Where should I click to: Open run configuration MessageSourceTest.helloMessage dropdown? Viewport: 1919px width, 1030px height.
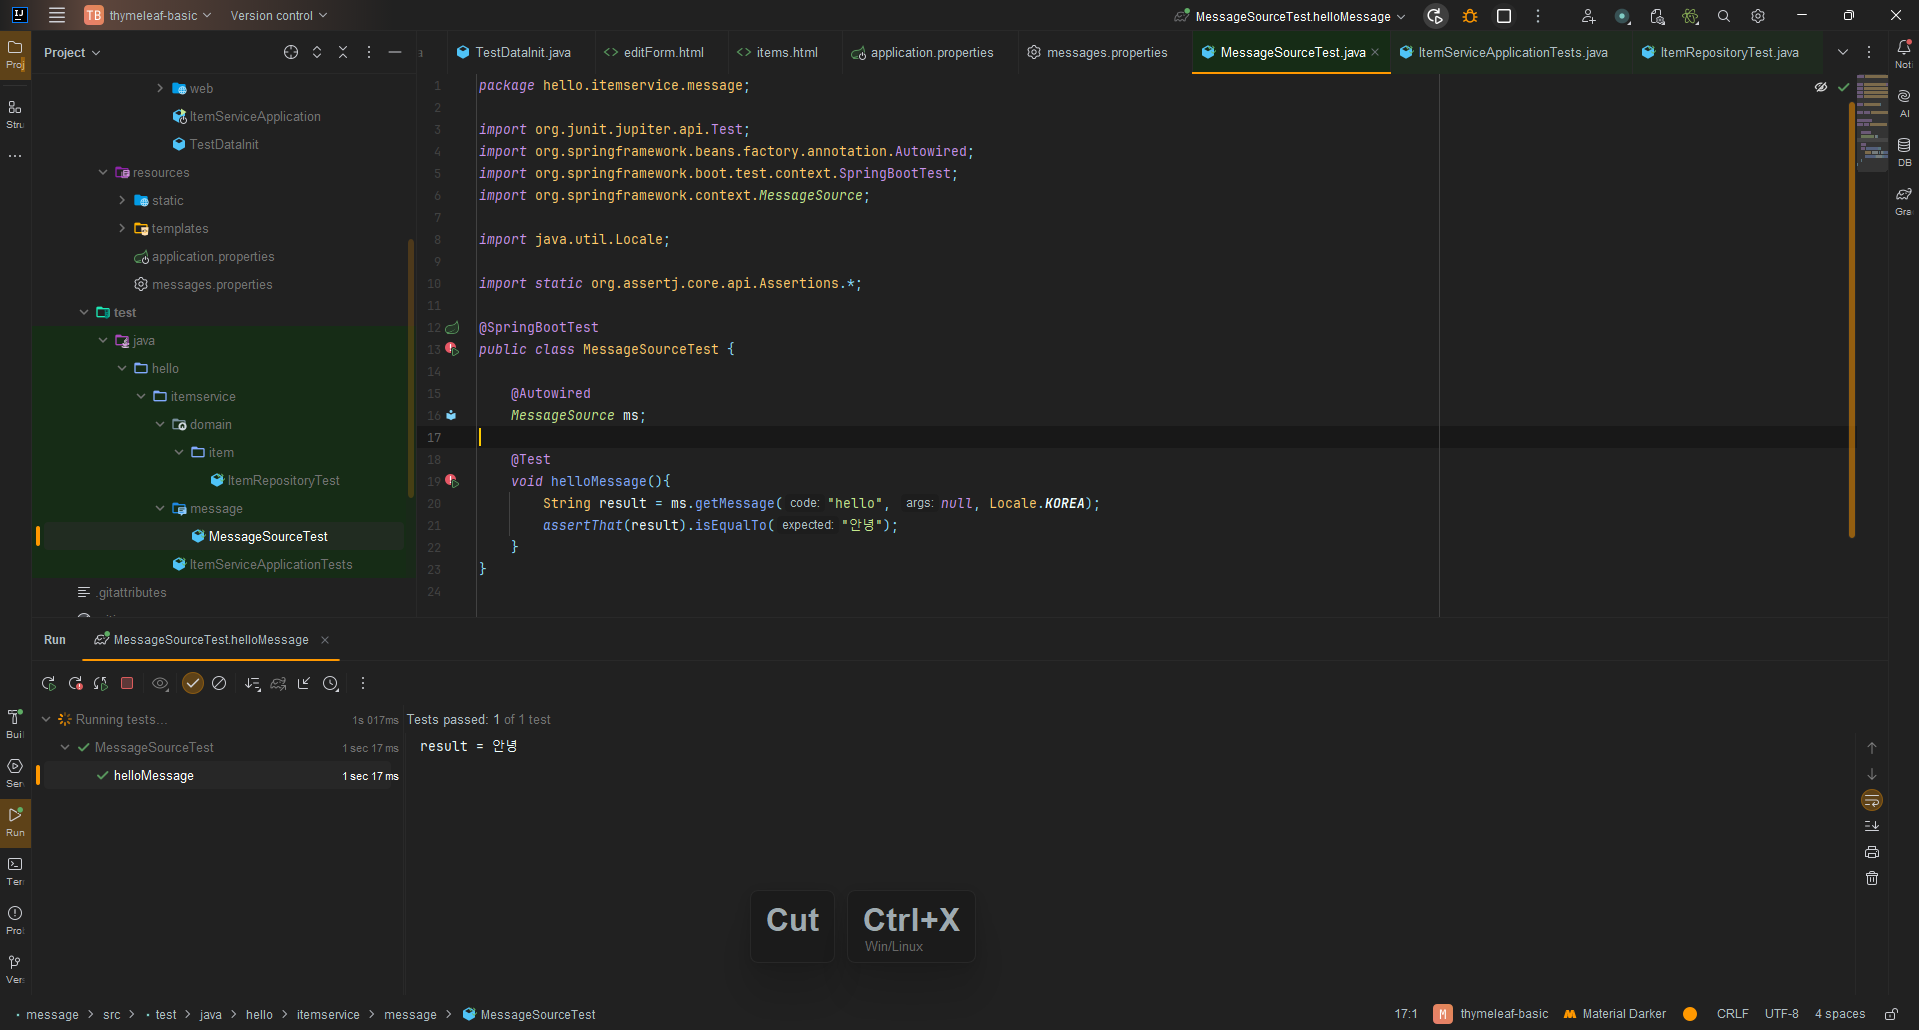(x=1290, y=16)
